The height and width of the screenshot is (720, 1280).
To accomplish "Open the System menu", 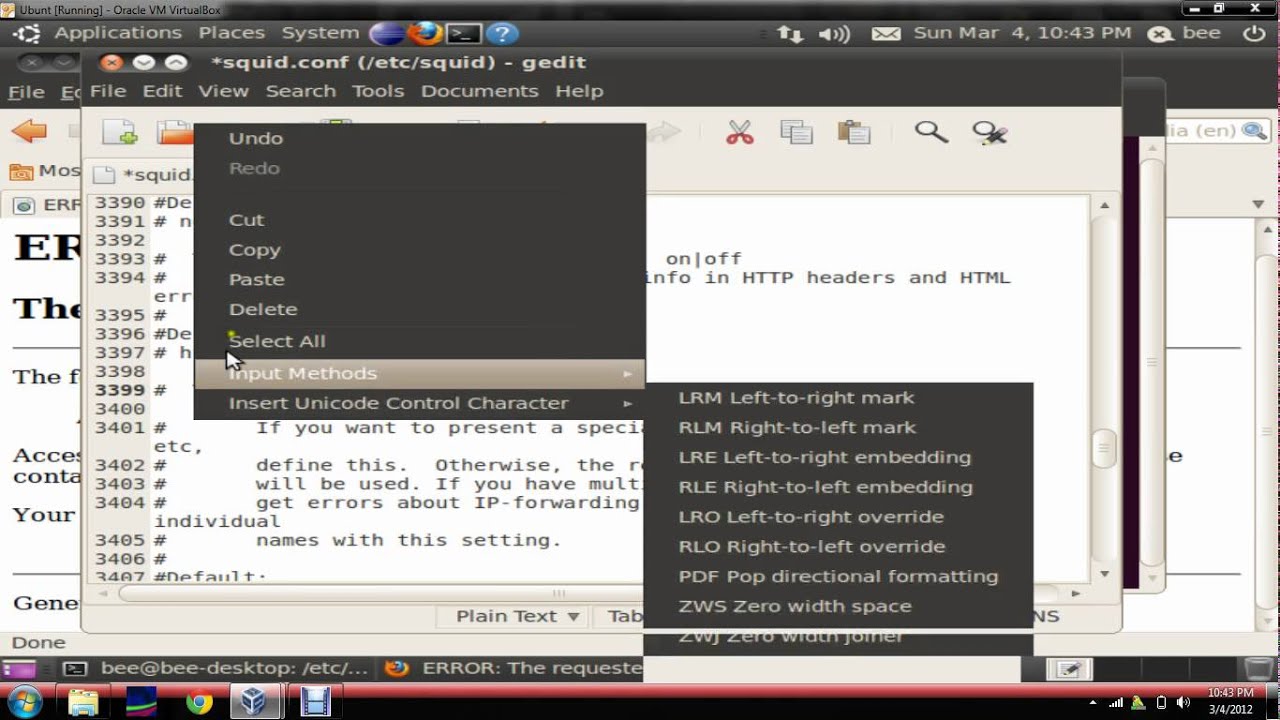I will coord(320,33).
